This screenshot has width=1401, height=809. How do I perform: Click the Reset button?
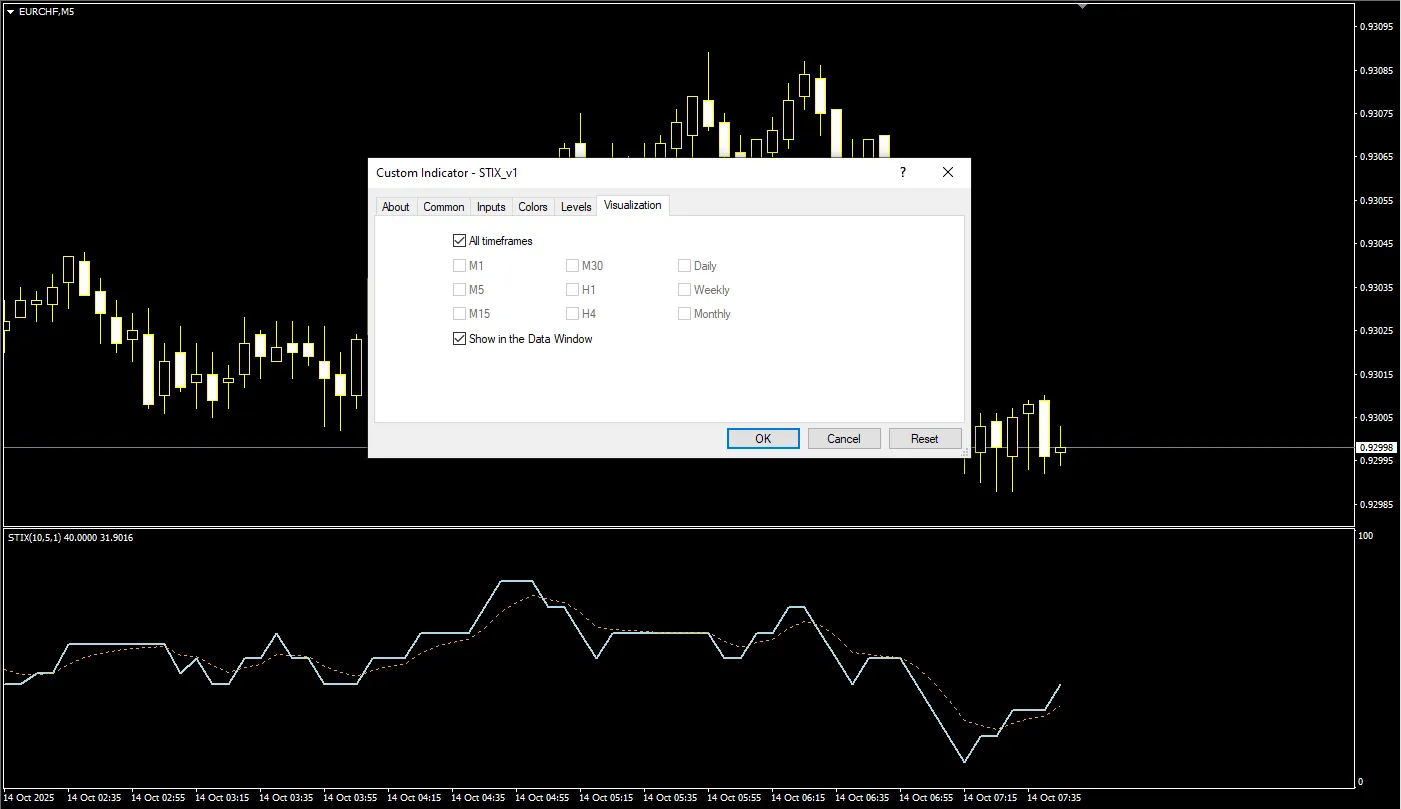tap(925, 439)
